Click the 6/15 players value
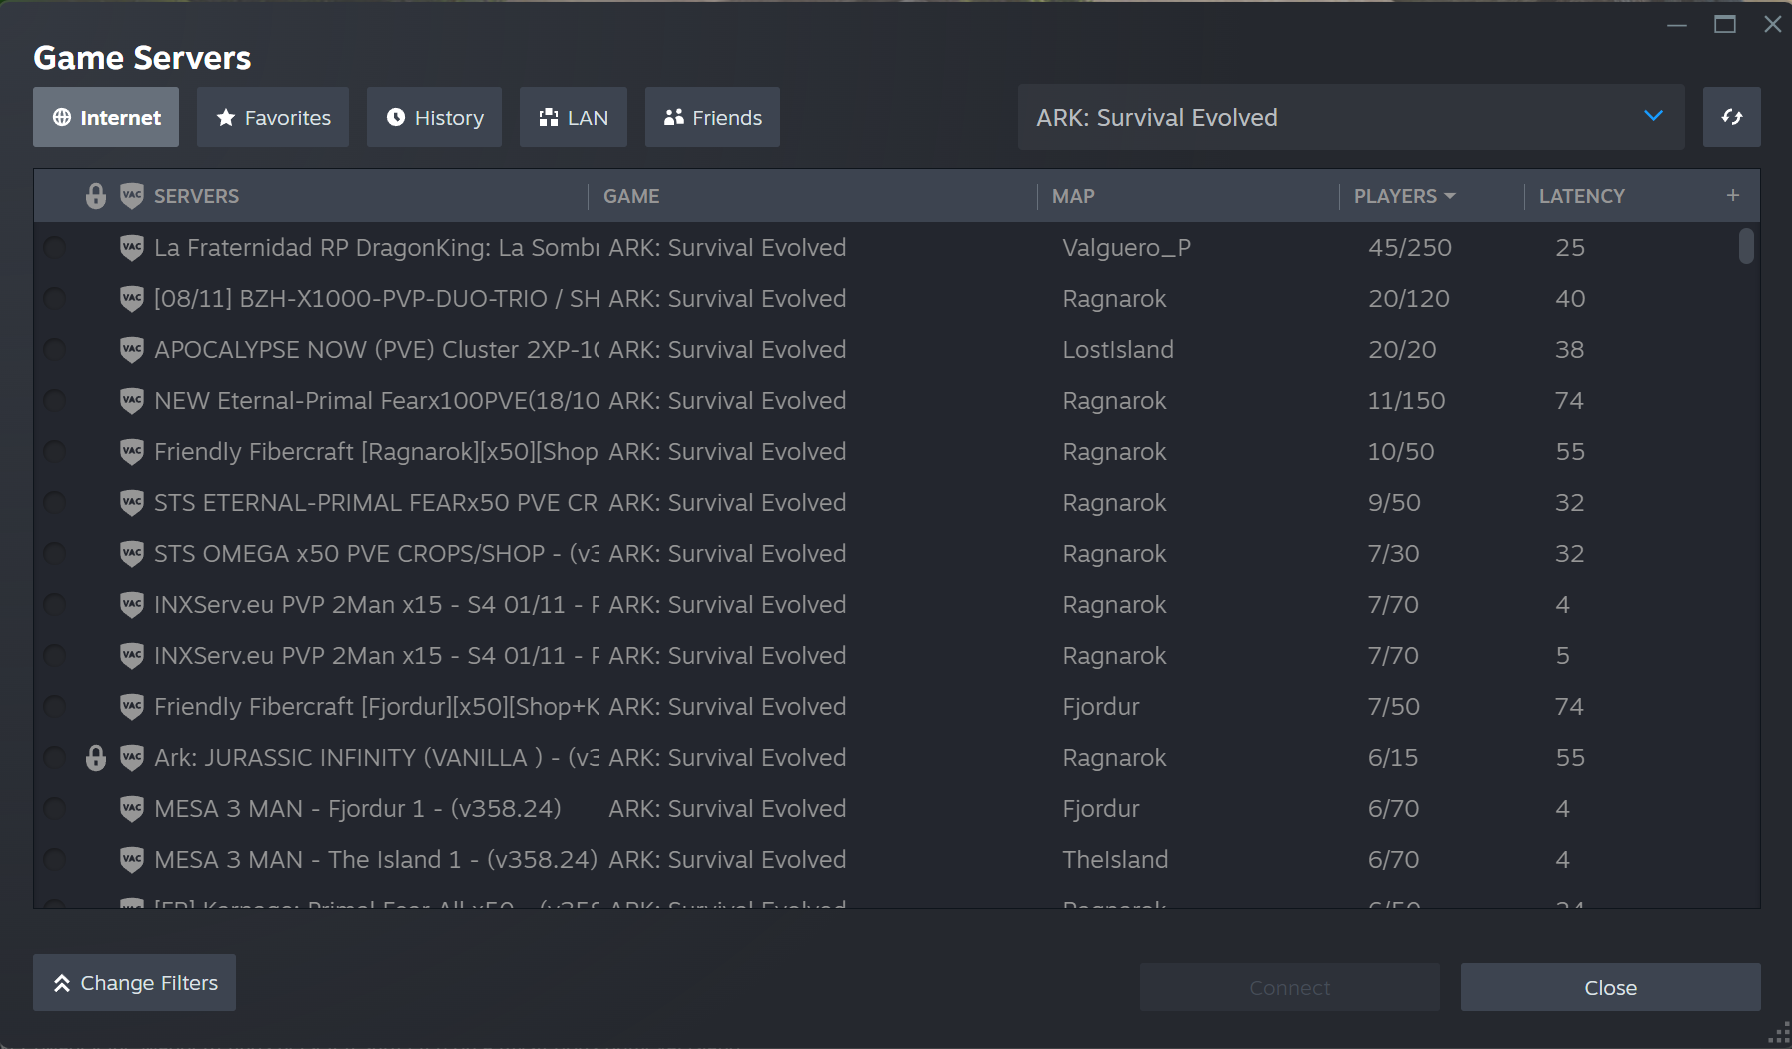Image resolution: width=1792 pixels, height=1049 pixels. click(1393, 757)
